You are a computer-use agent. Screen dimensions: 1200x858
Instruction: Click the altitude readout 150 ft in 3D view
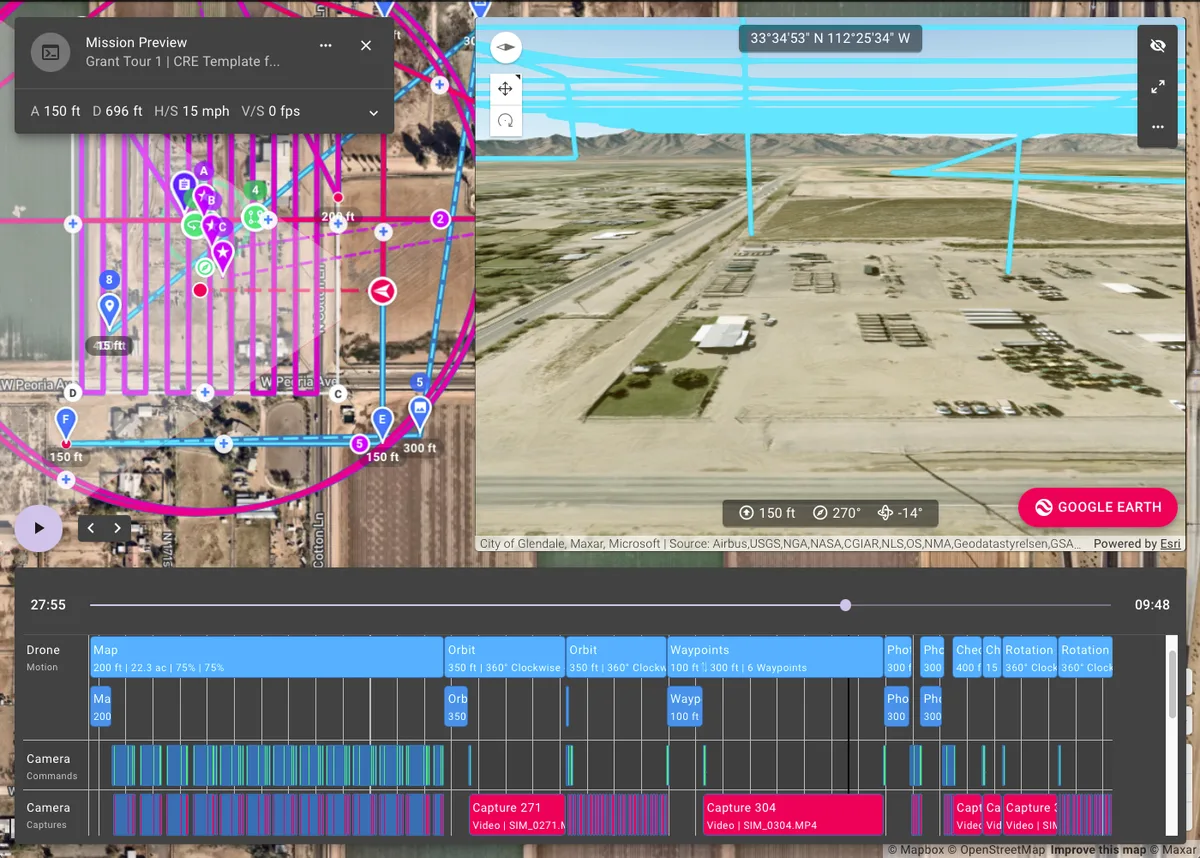(768, 513)
